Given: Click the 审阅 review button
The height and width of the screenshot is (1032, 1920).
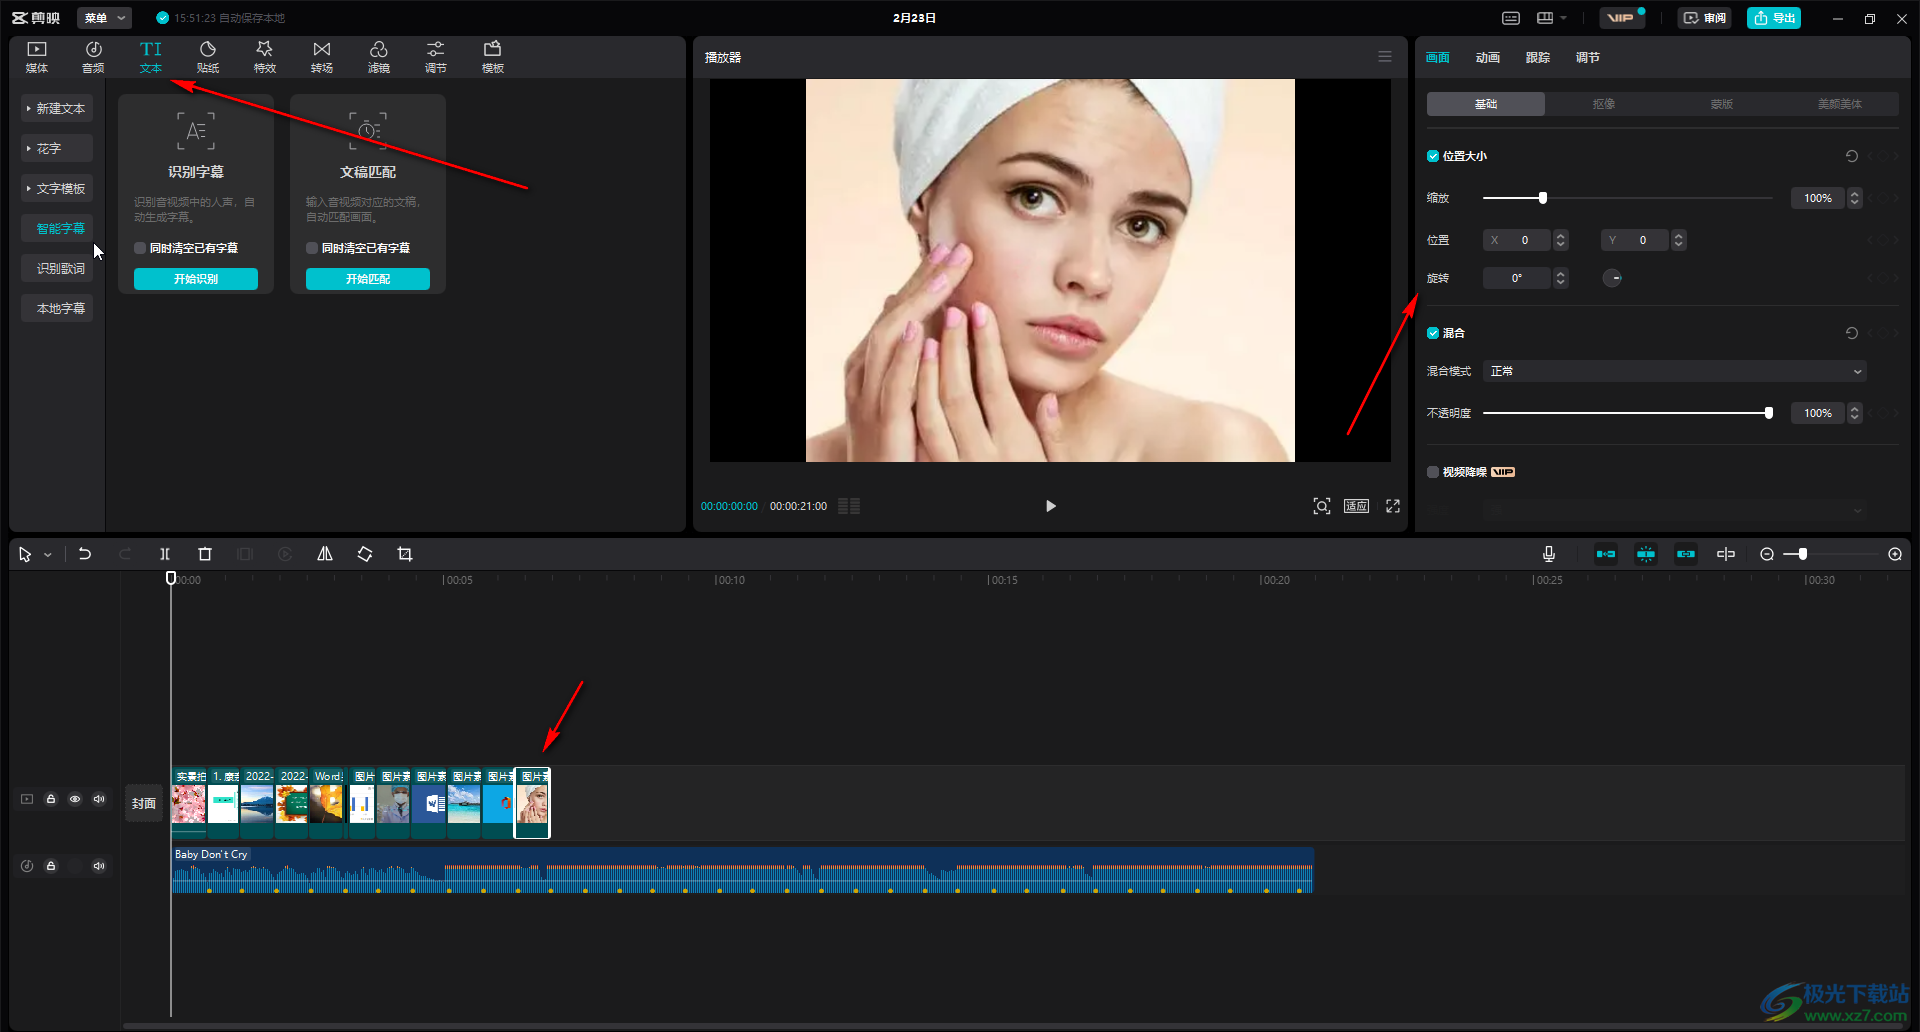Looking at the screenshot, I should (x=1705, y=18).
